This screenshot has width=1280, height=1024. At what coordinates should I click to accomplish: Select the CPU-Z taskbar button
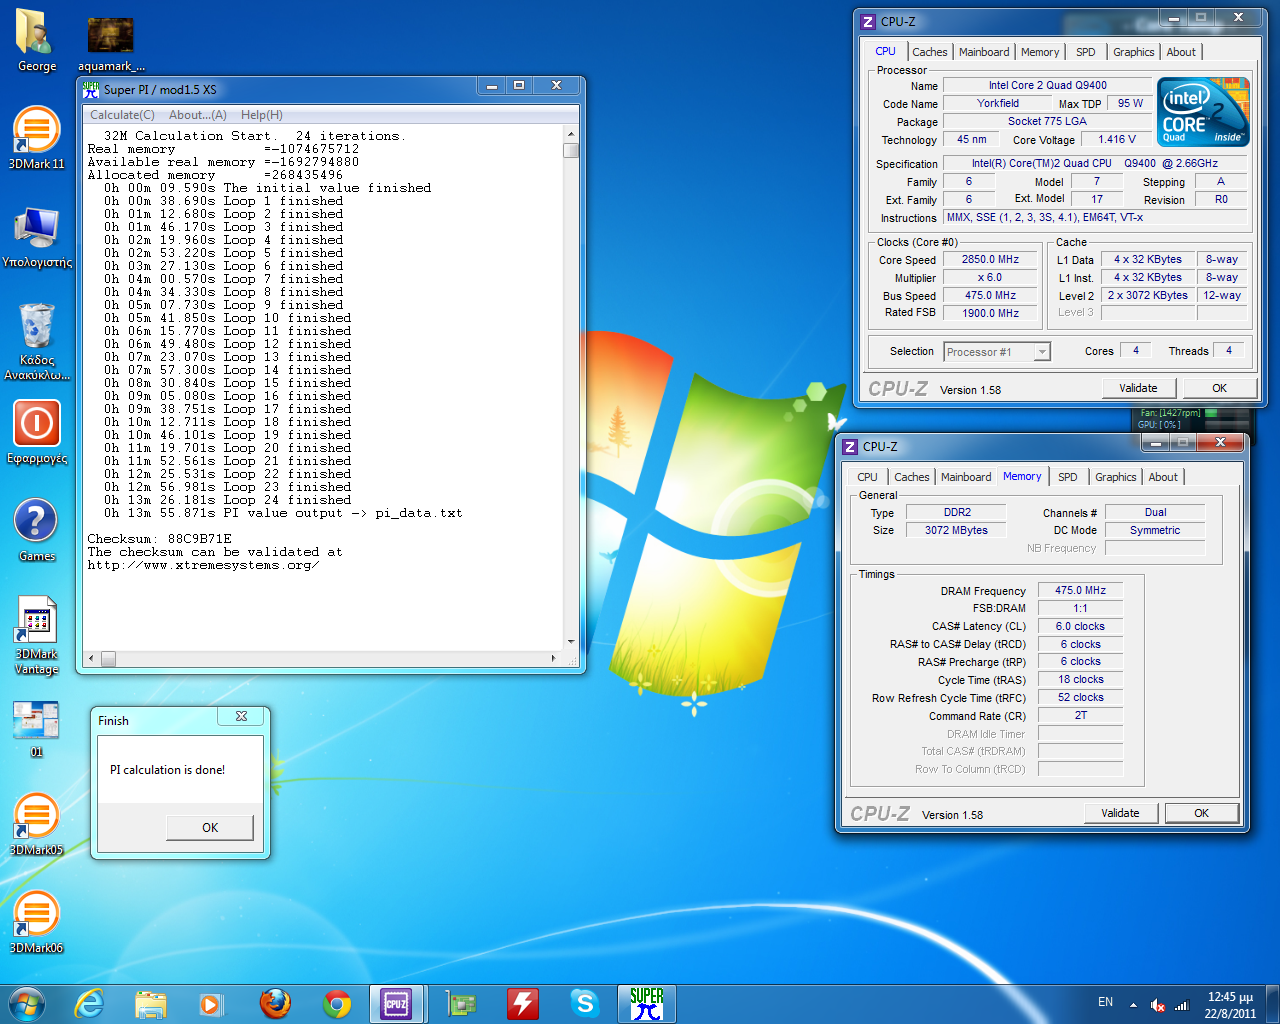click(x=397, y=1004)
